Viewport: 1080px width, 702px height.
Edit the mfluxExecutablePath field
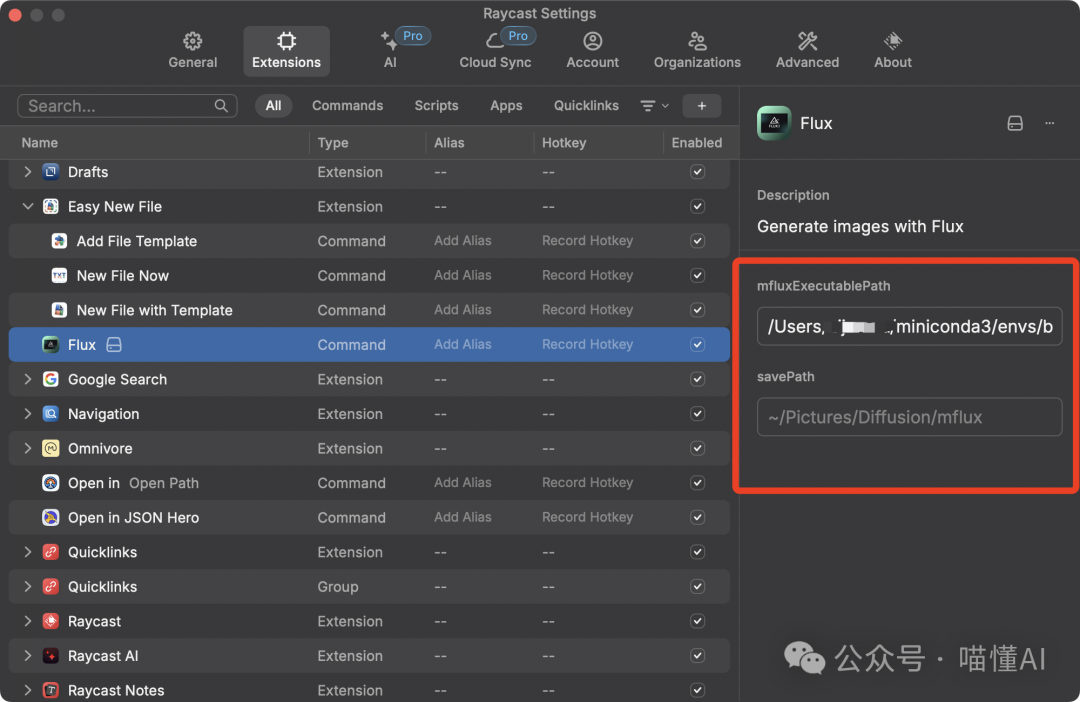click(909, 326)
